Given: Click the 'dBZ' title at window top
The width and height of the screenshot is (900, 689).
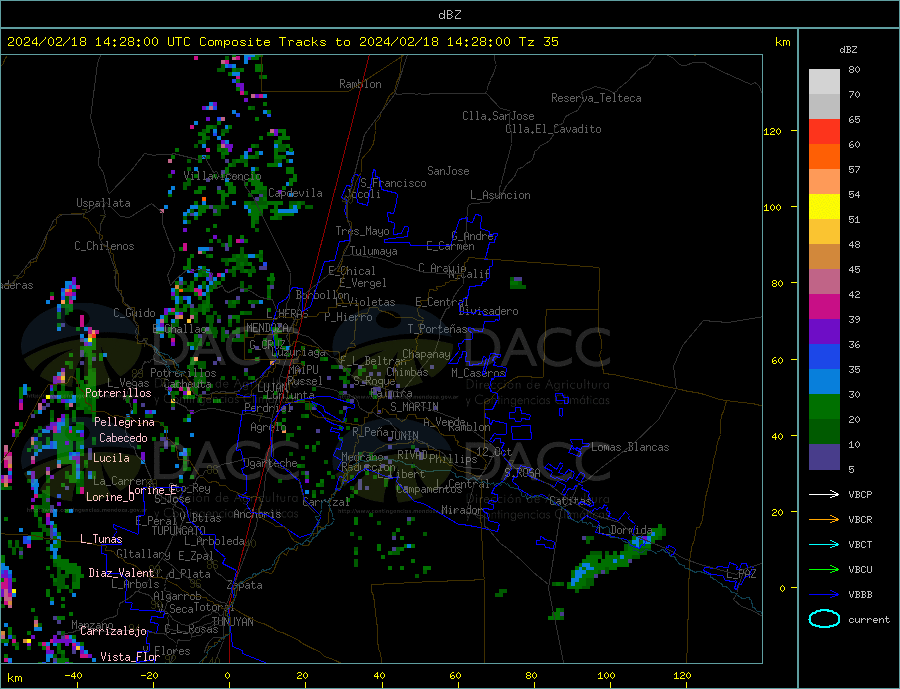Looking at the screenshot, I should click(x=449, y=15).
